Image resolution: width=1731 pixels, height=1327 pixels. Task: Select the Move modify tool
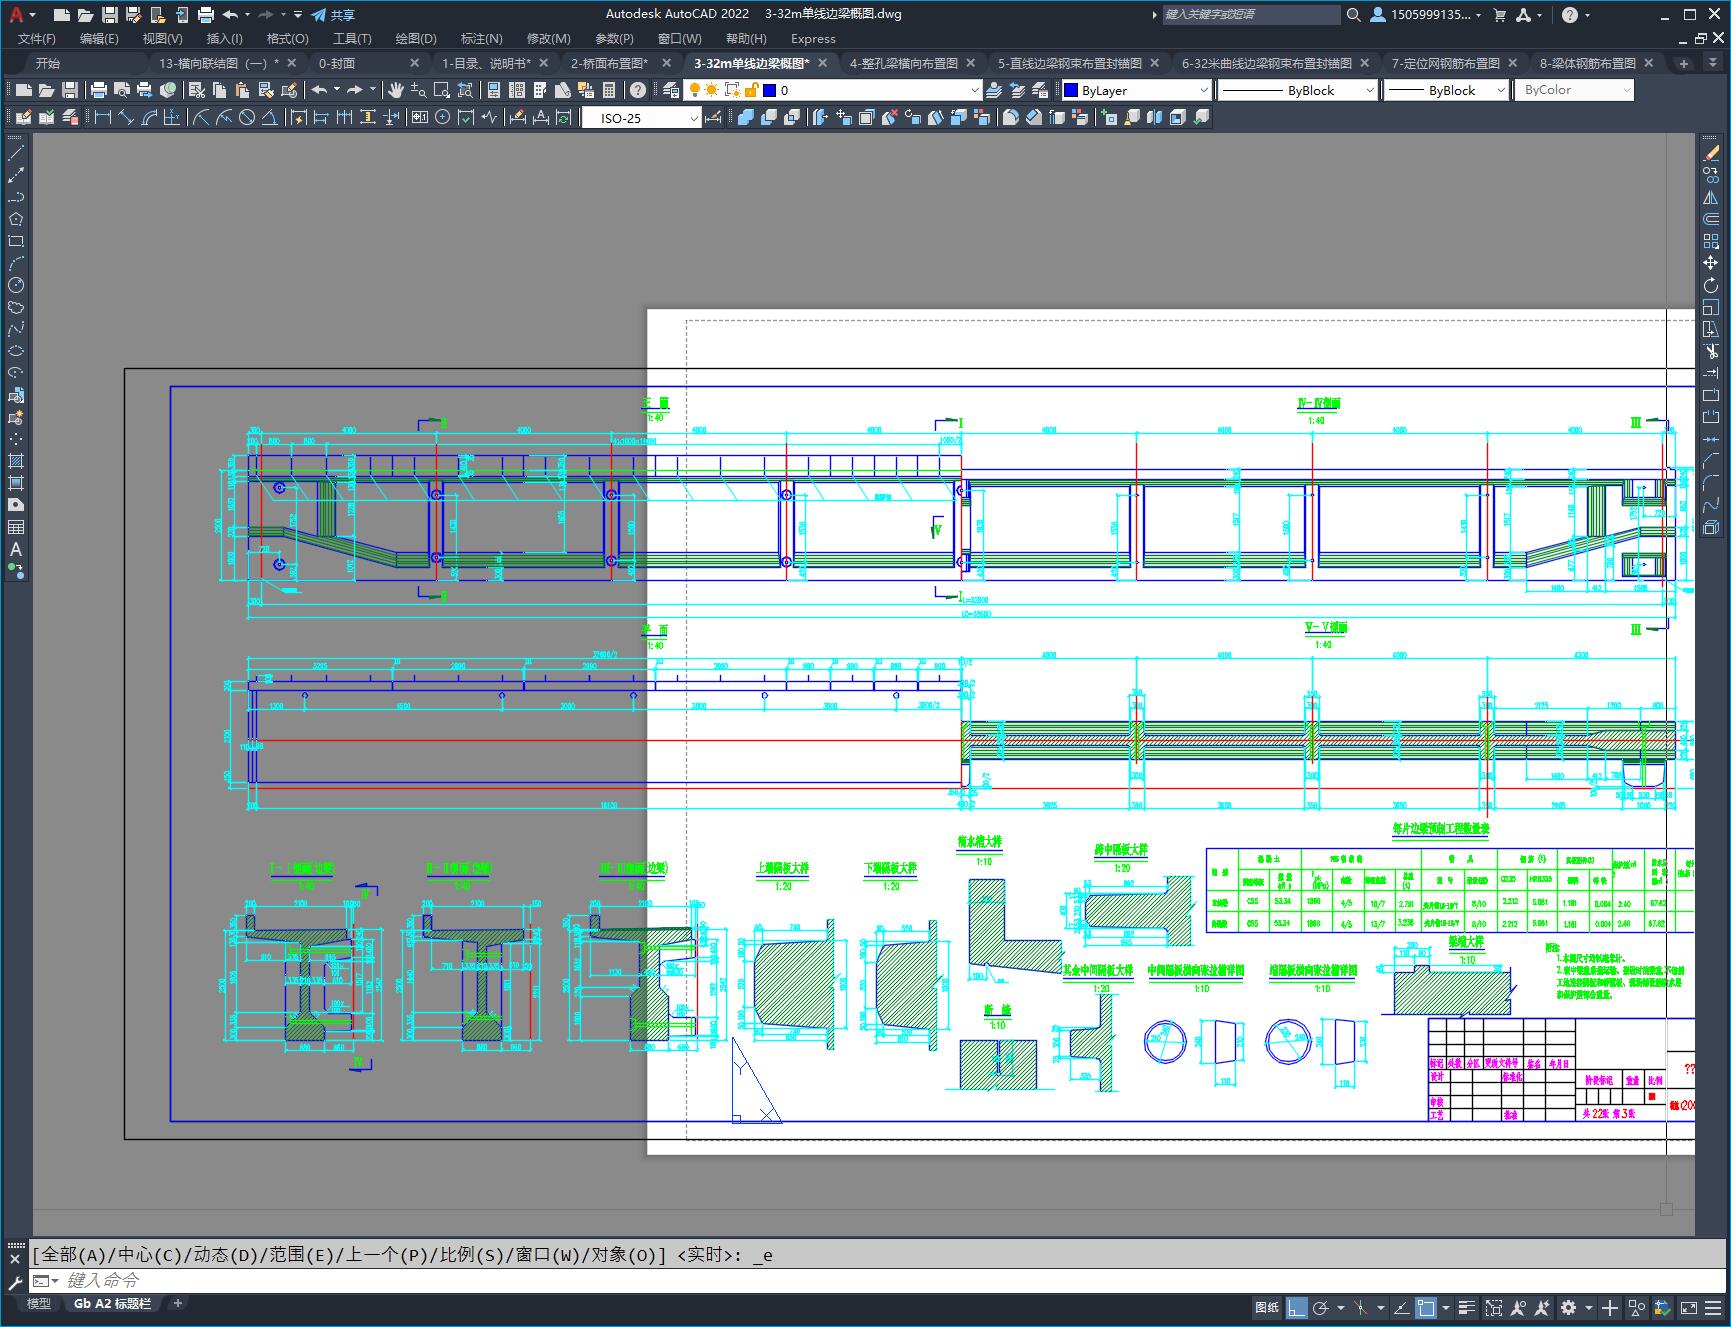[x=1711, y=263]
